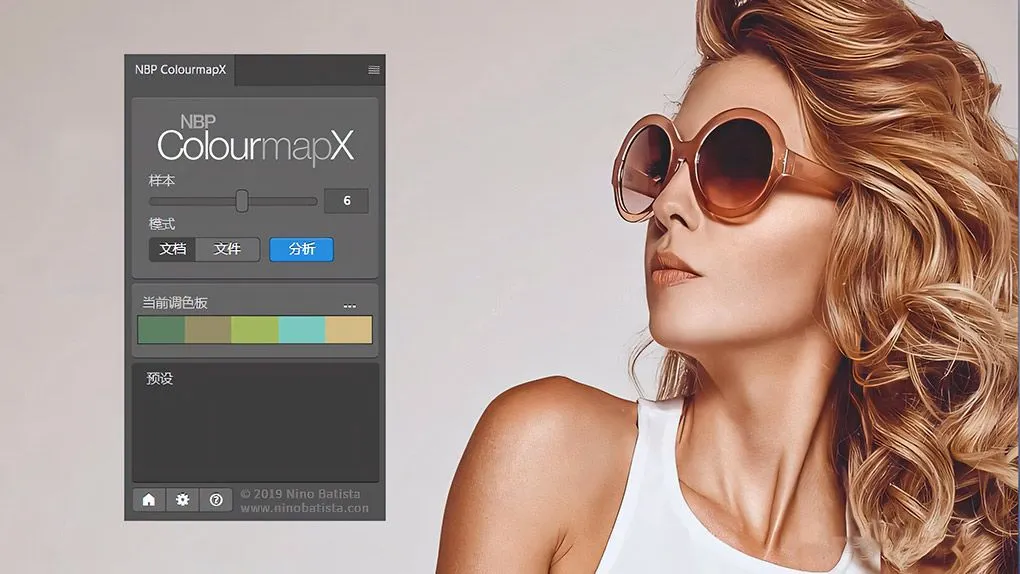Click the samples value field showing 6

click(x=347, y=201)
